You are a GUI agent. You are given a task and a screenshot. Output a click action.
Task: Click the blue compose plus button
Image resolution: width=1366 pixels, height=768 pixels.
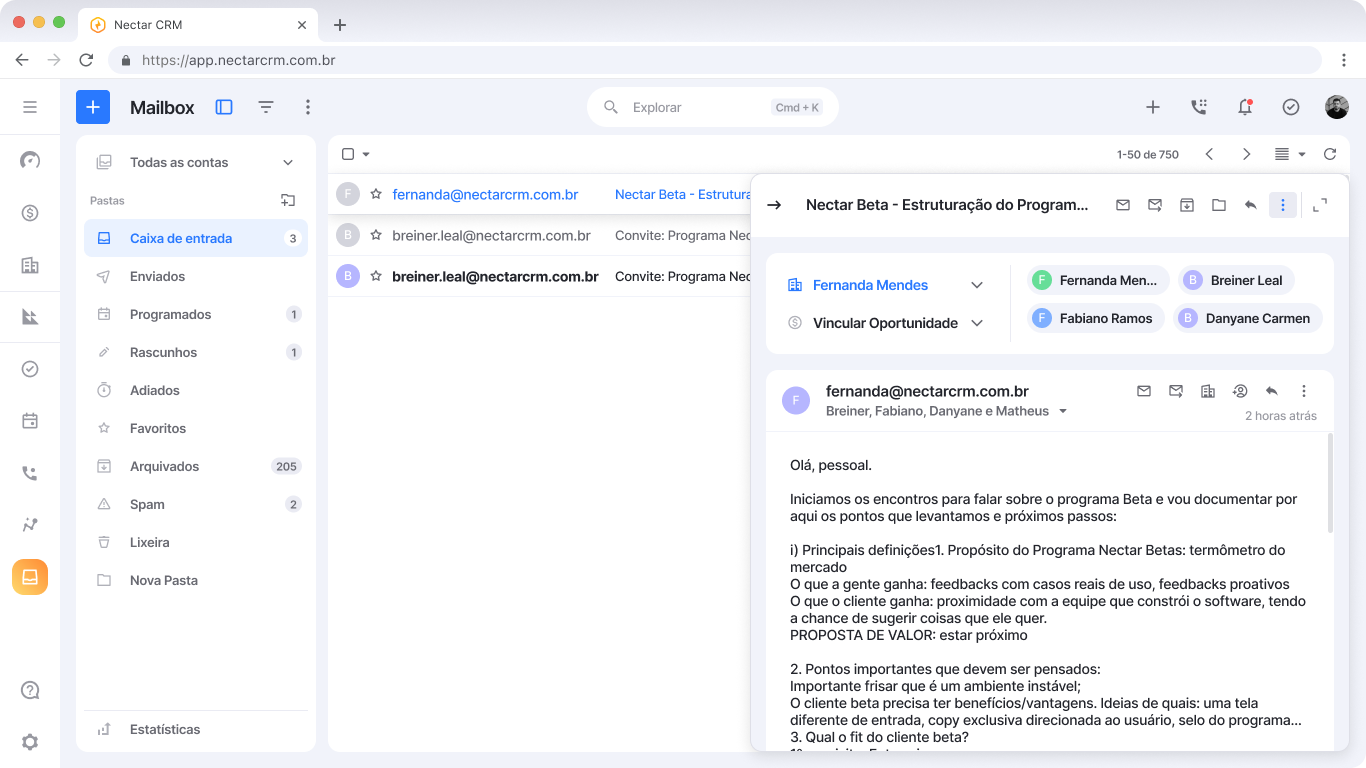(x=93, y=107)
